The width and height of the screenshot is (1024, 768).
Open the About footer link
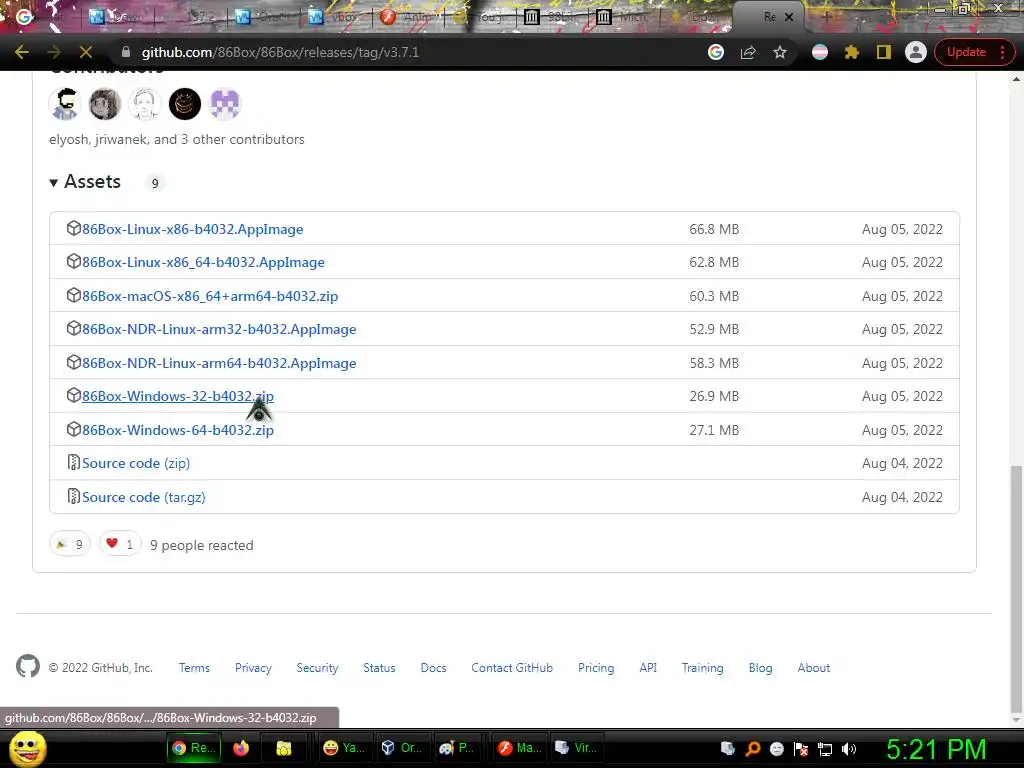point(814,668)
